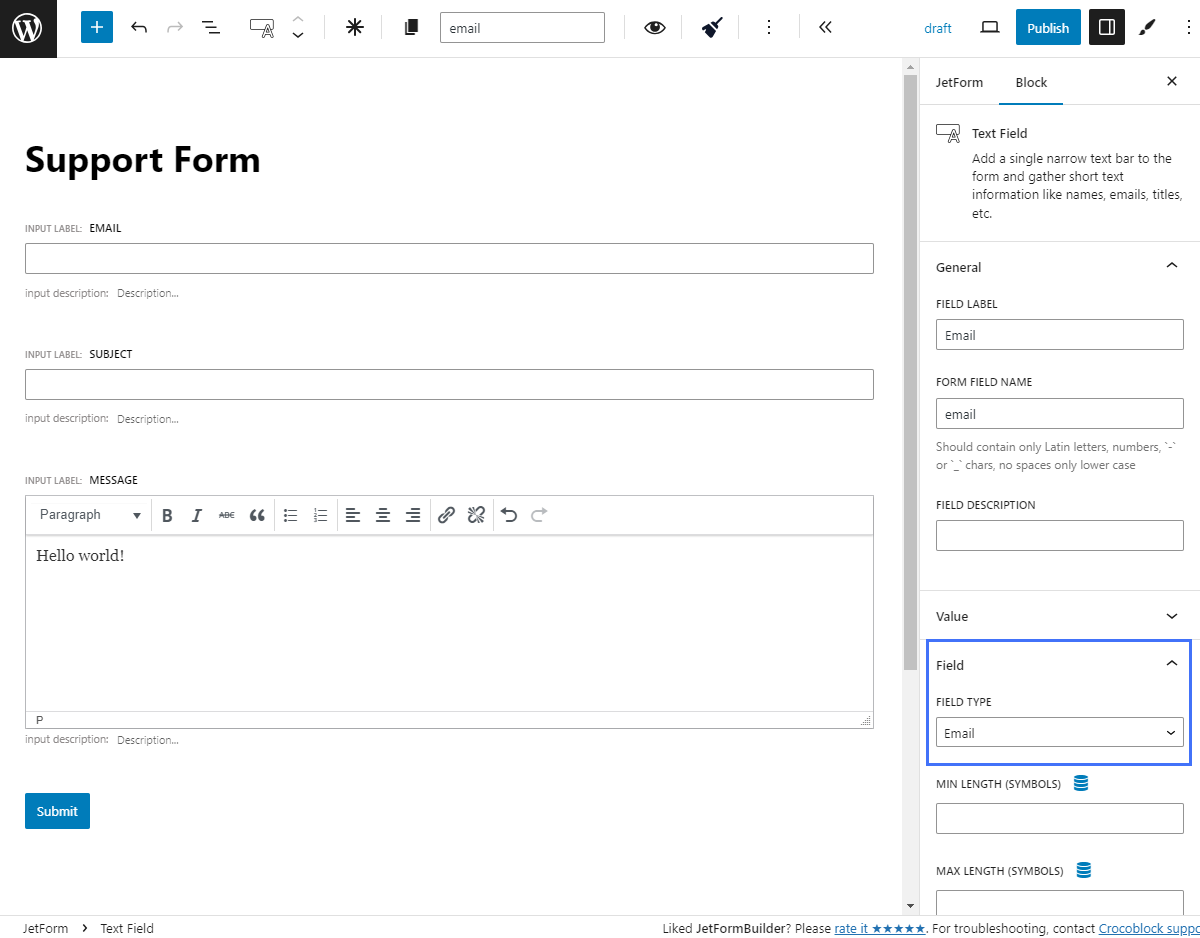Image resolution: width=1200 pixels, height=938 pixels.
Task: Open the Paragraph format dropdown
Action: tap(90, 515)
